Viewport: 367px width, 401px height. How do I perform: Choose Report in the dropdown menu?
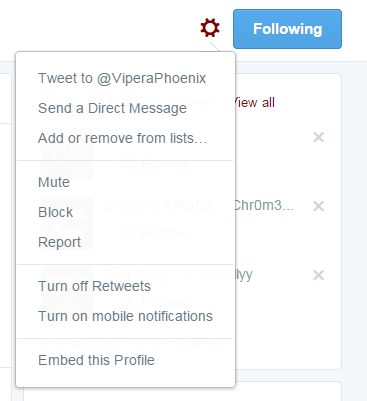(59, 242)
